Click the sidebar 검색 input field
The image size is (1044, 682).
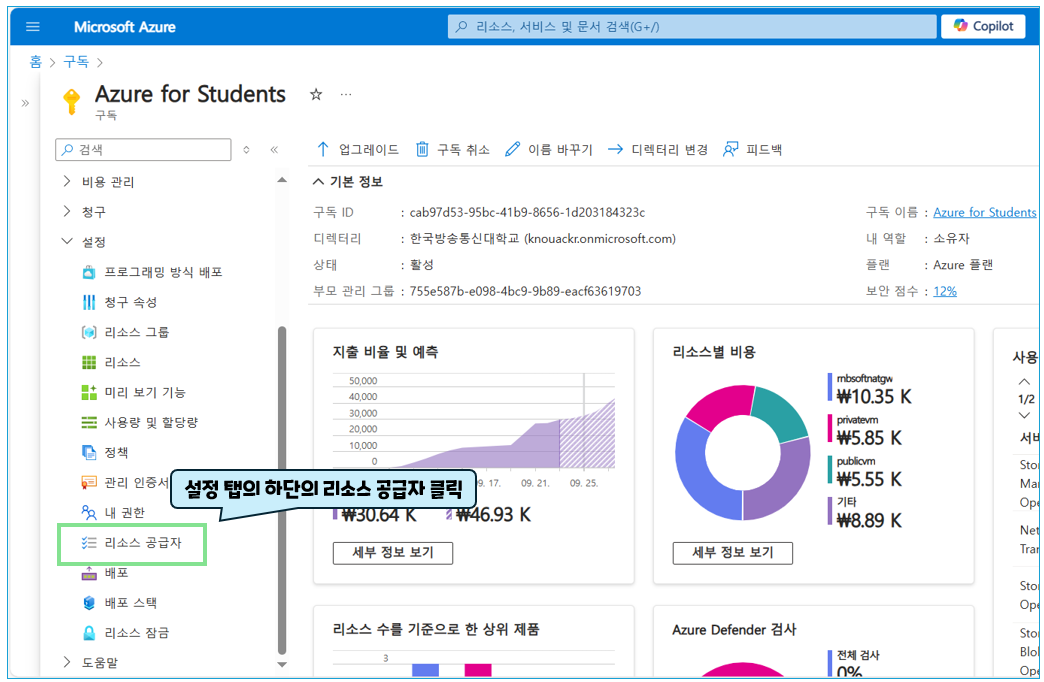point(143,150)
